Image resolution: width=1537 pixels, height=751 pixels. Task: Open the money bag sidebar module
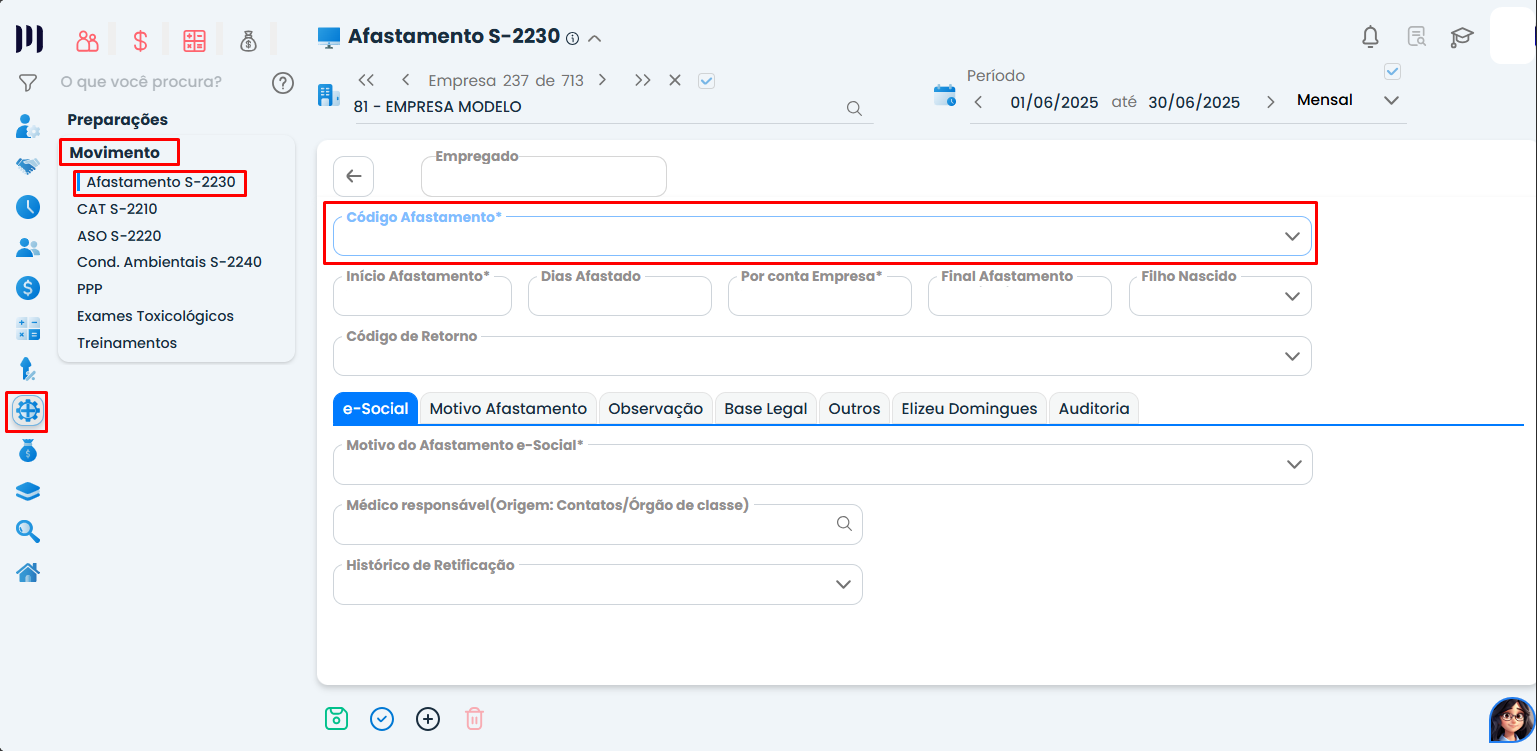28,451
